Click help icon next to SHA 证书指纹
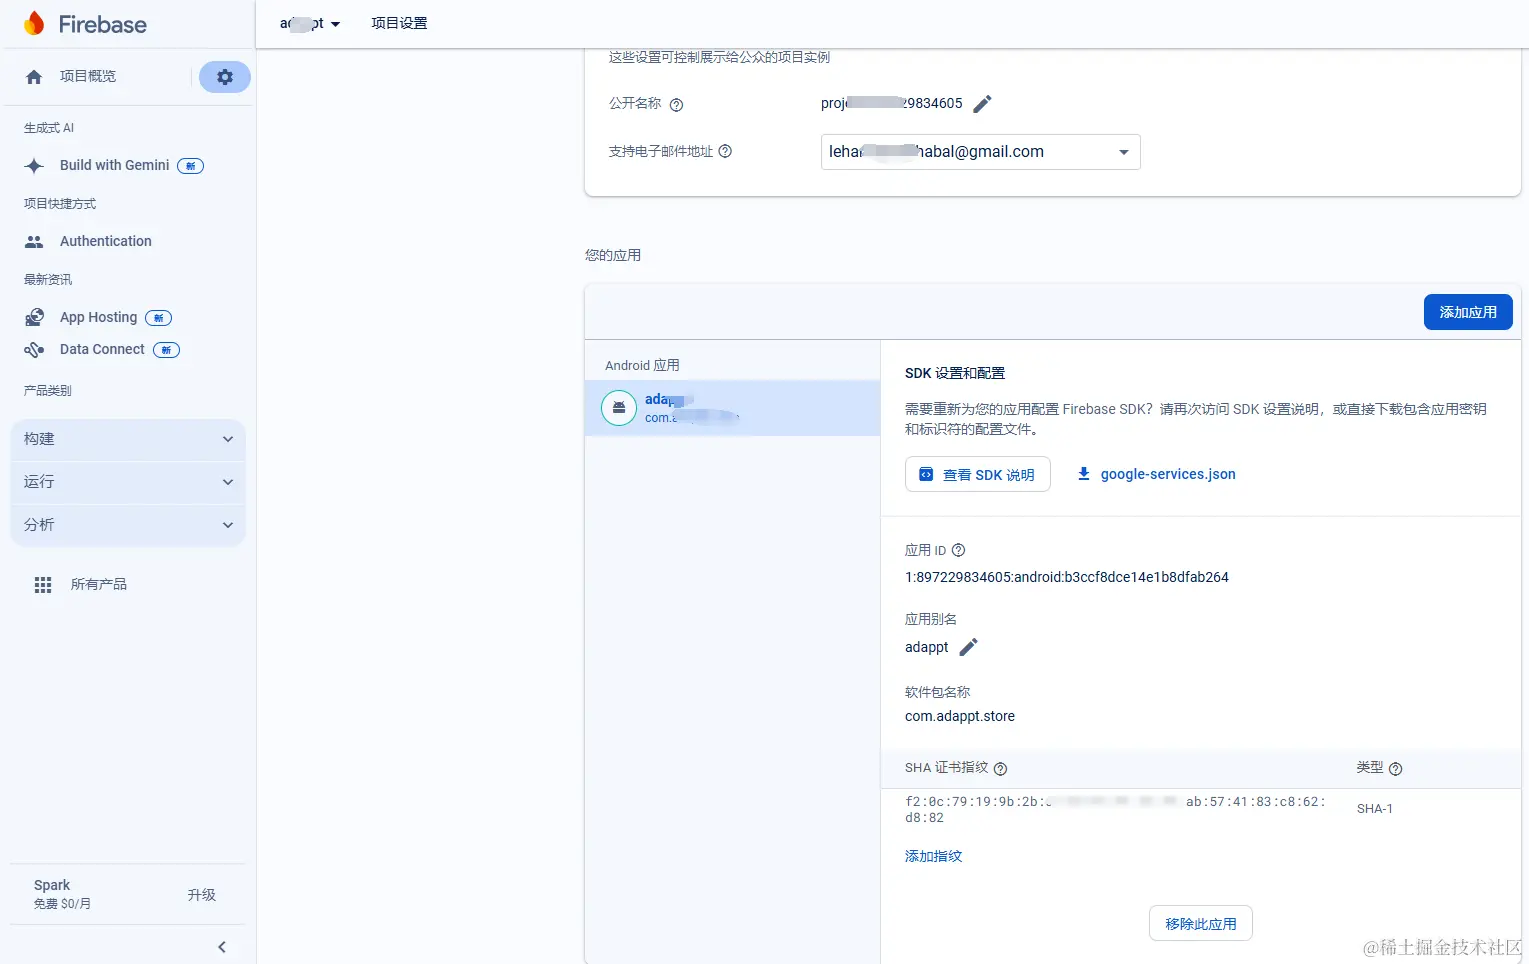This screenshot has width=1529, height=964. pyautogui.click(x=1000, y=769)
